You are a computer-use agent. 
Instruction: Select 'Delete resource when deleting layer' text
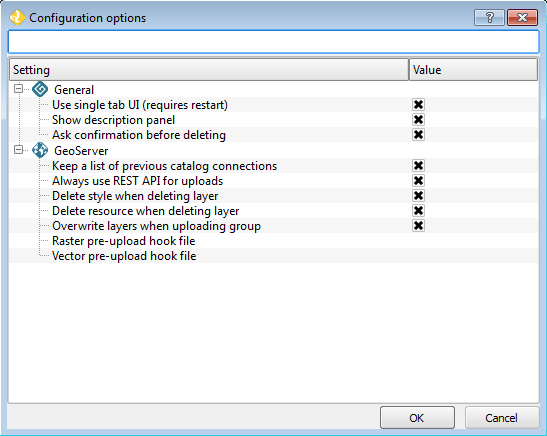pos(145,211)
